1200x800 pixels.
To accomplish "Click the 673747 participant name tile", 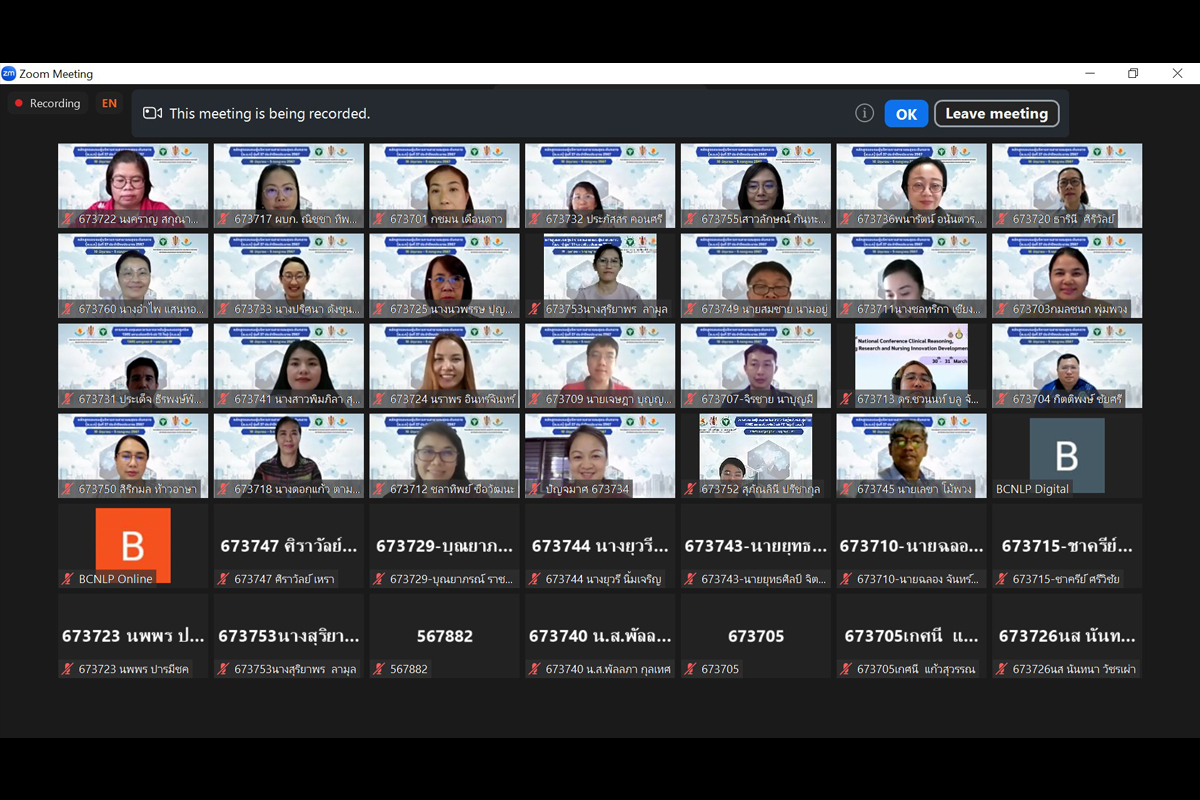I will pos(288,546).
